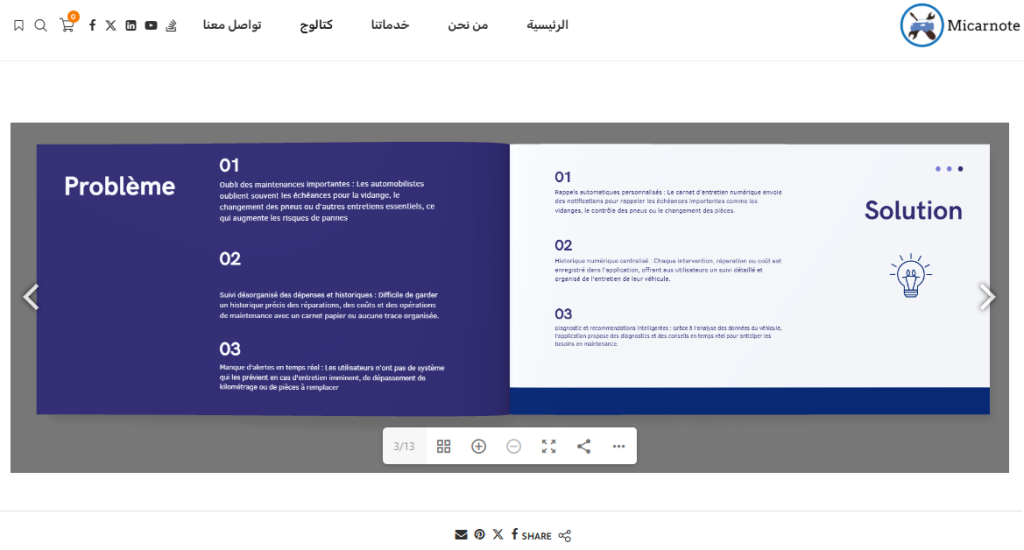Show flipbook page thumbnails grid
Image resolution: width=1024 pixels, height=550 pixels.
[x=444, y=446]
